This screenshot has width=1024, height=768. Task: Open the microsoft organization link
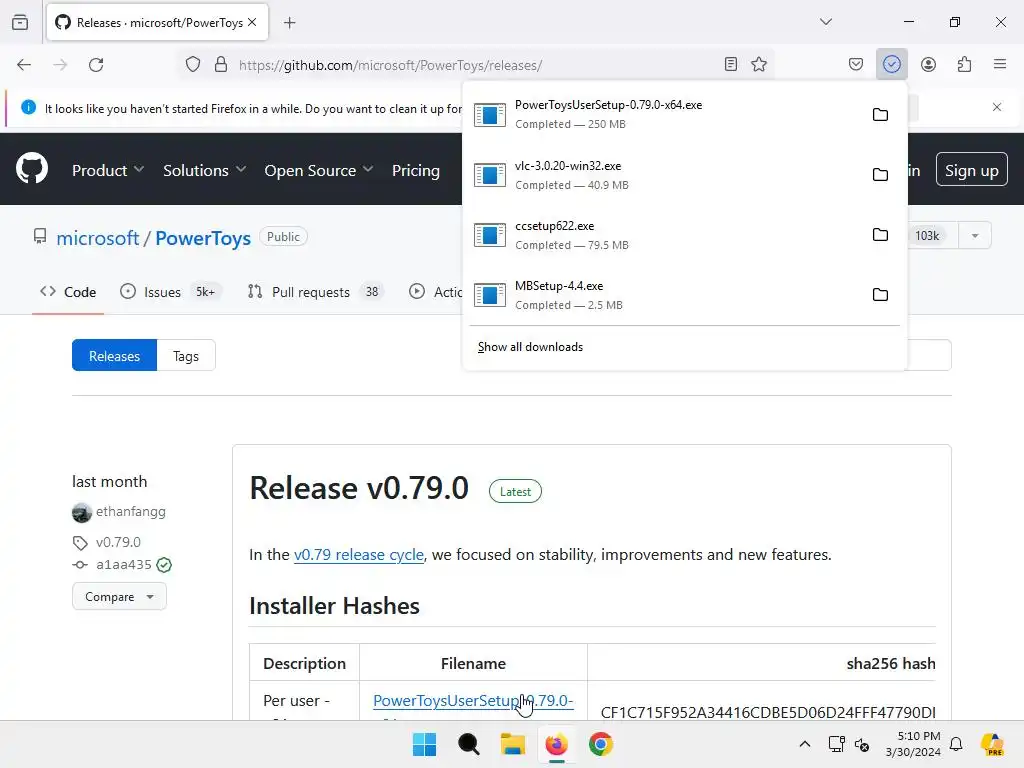(98, 238)
